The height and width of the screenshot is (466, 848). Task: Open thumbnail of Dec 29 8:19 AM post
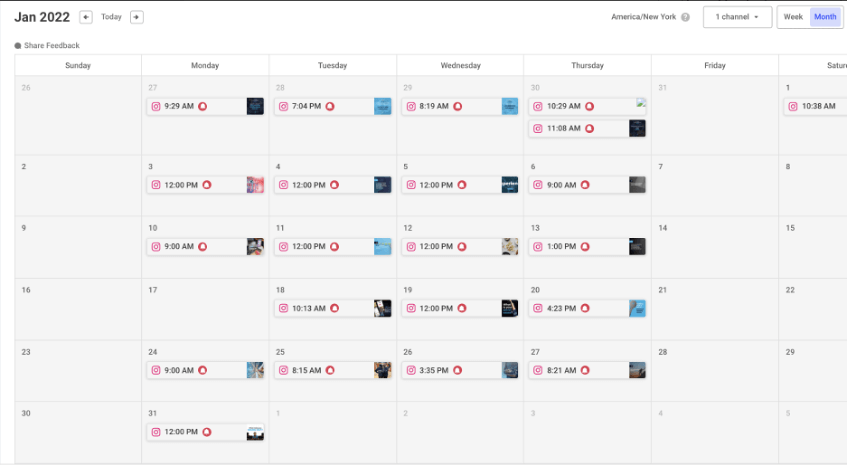pos(509,106)
